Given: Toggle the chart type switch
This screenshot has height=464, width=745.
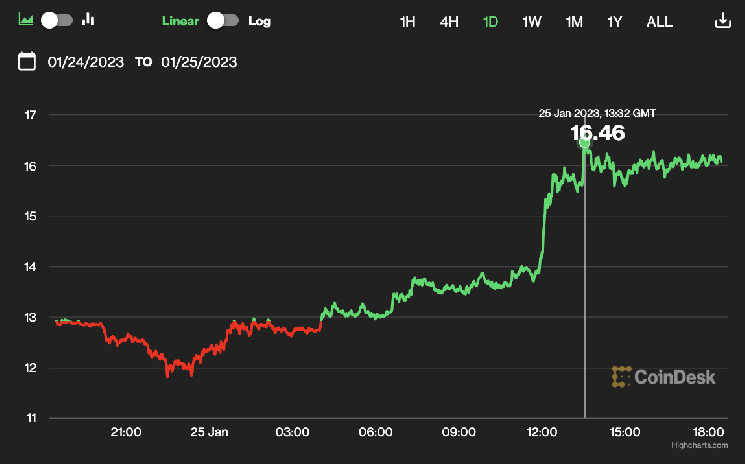Looking at the screenshot, I should [57, 20].
